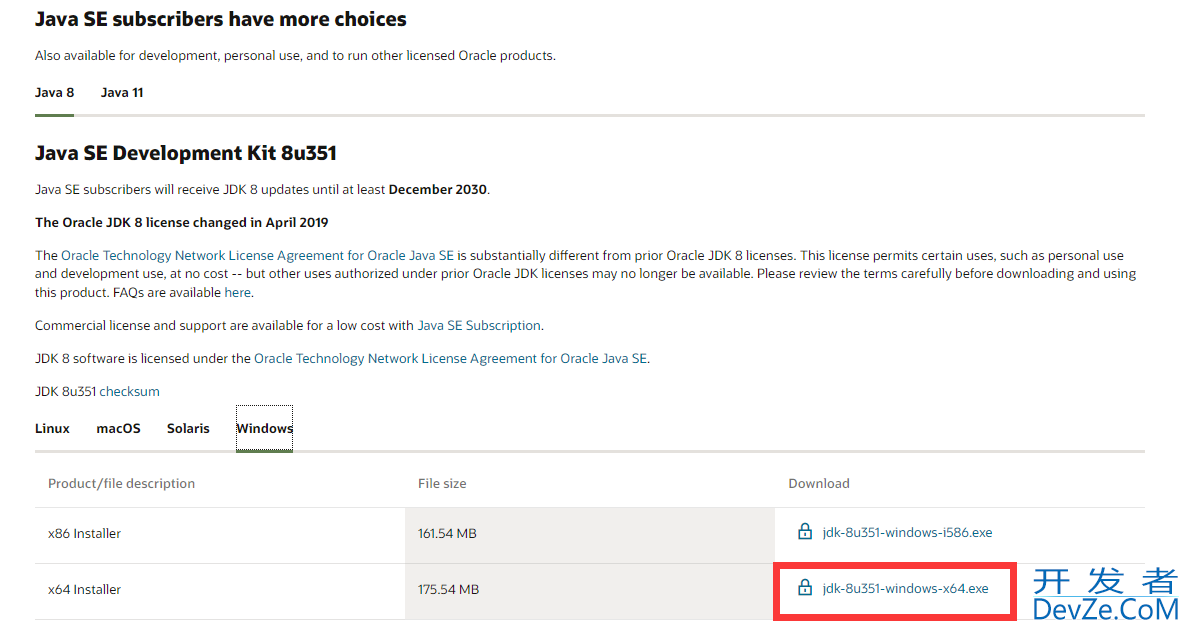
Task: Open the JDK 8u351 checksum link
Action: point(130,391)
